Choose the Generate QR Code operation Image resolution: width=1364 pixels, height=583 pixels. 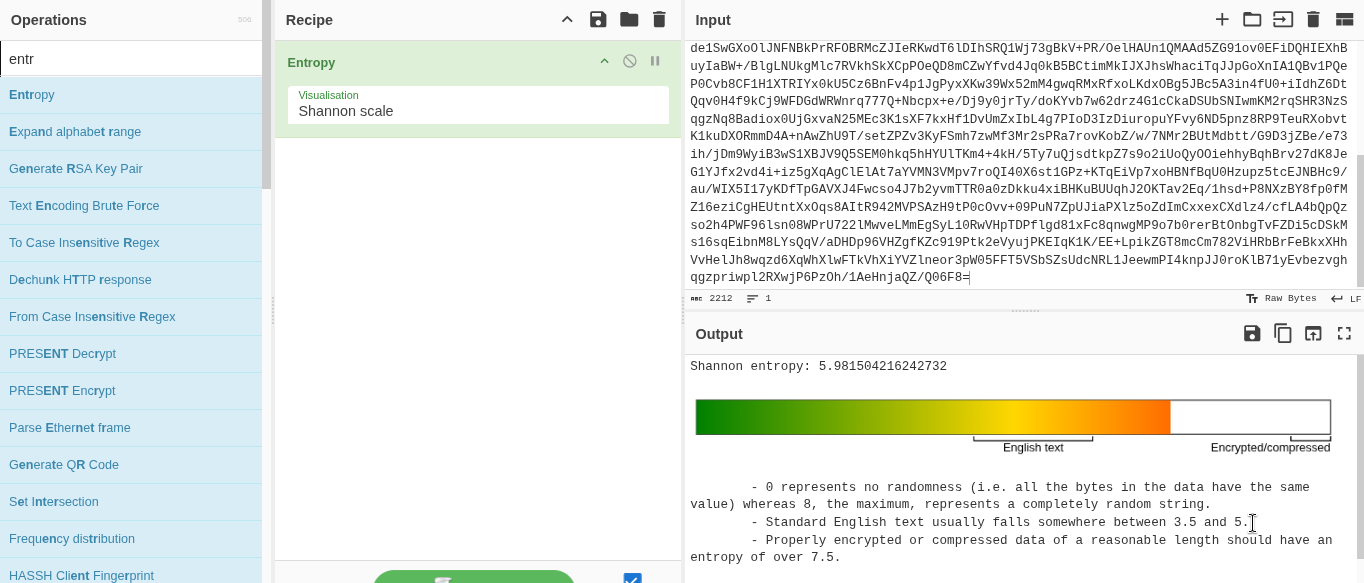coord(131,465)
